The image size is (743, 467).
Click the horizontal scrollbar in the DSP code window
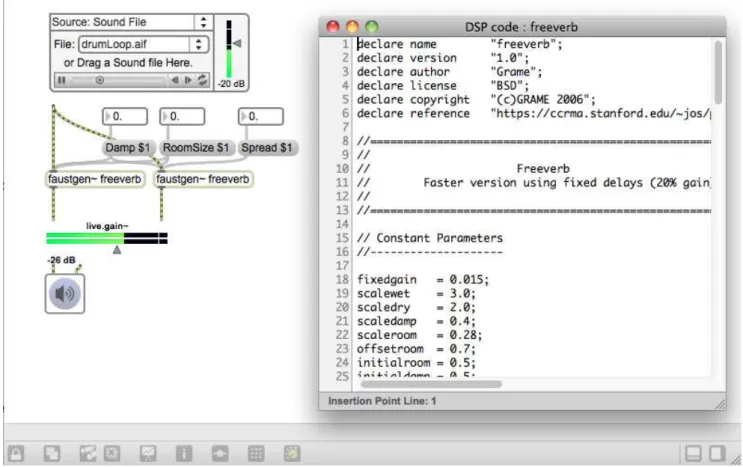coord(431,384)
